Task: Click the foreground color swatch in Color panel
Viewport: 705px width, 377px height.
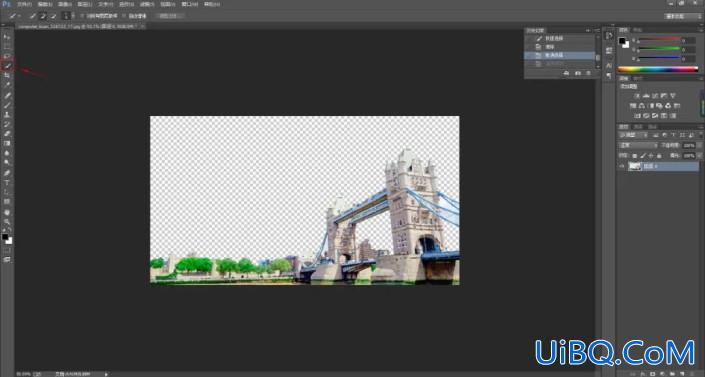Action: click(622, 41)
